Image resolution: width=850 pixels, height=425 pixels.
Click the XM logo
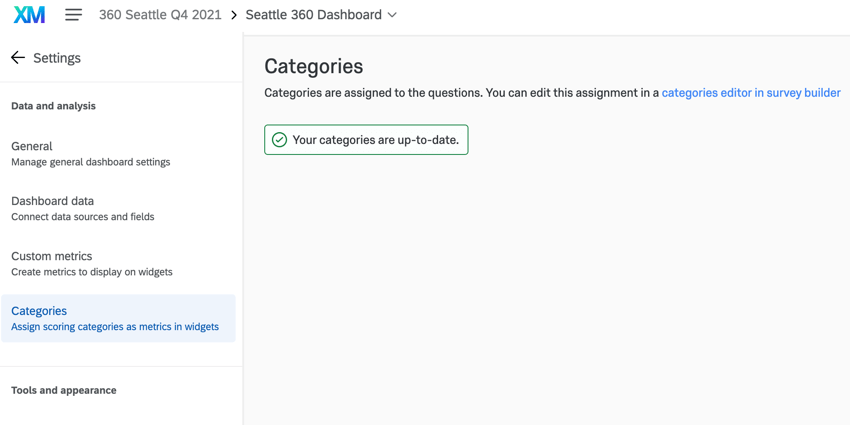[x=29, y=15]
